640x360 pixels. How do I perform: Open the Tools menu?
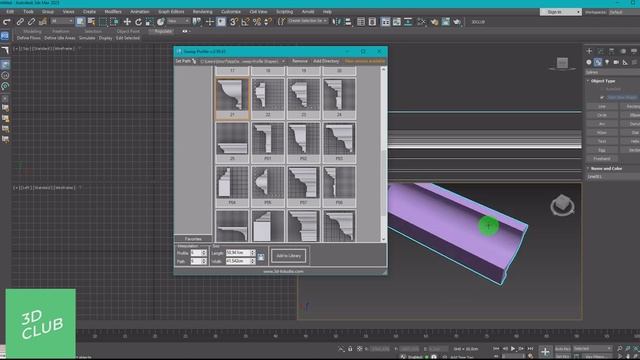(x=28, y=12)
